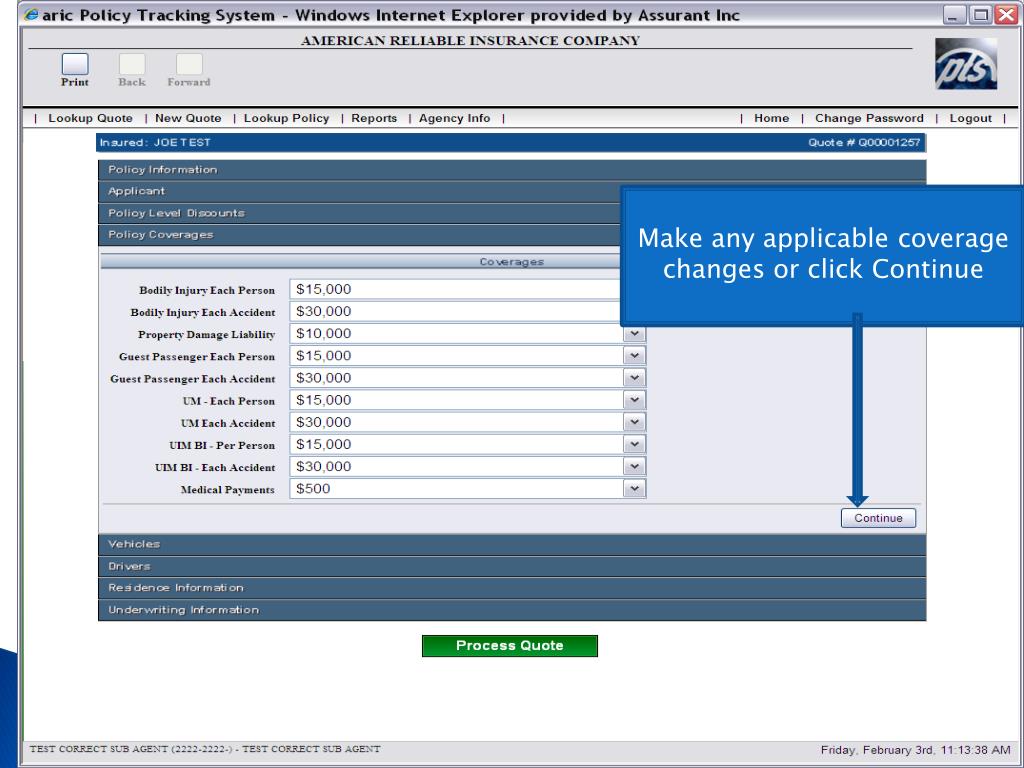Open the Bodily Injury Each Person dropdown
Image resolution: width=1024 pixels, height=768 pixels.
click(455, 289)
